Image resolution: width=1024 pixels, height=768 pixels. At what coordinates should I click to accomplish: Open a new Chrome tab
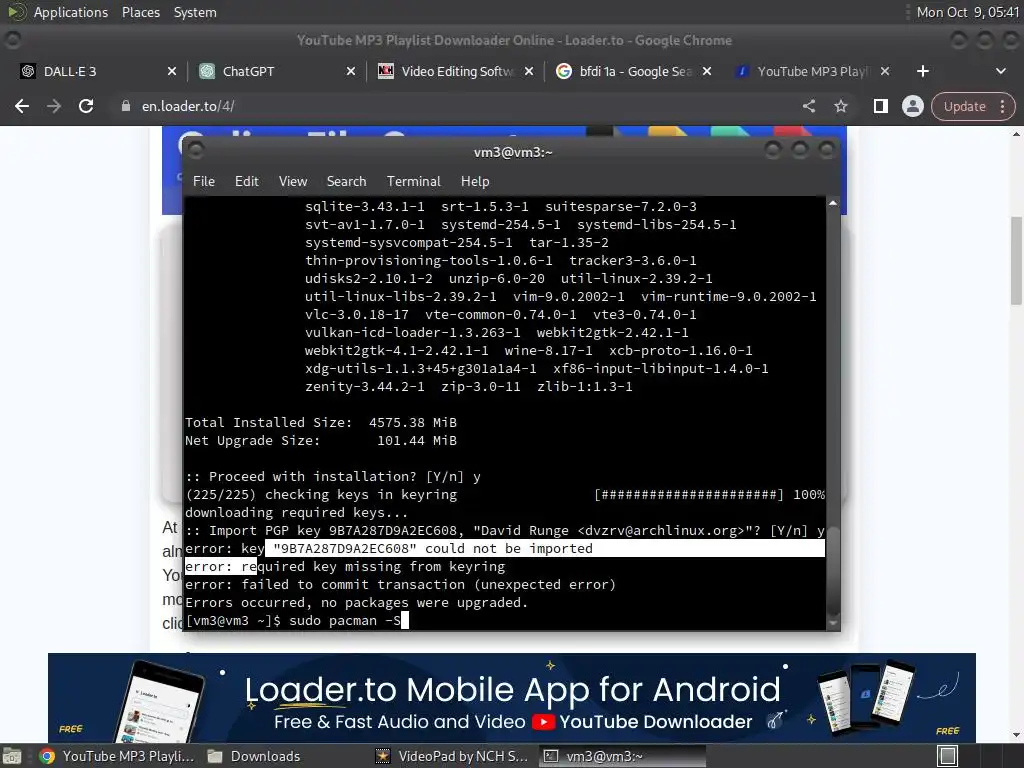click(x=922, y=71)
